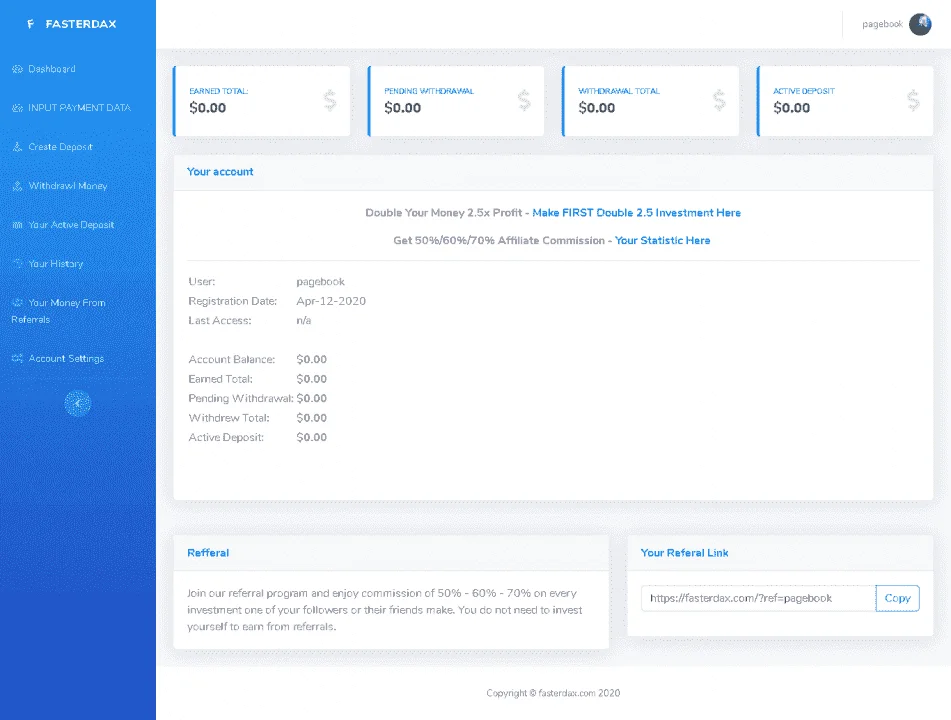Click the Account Settings sidebar icon

point(17,358)
